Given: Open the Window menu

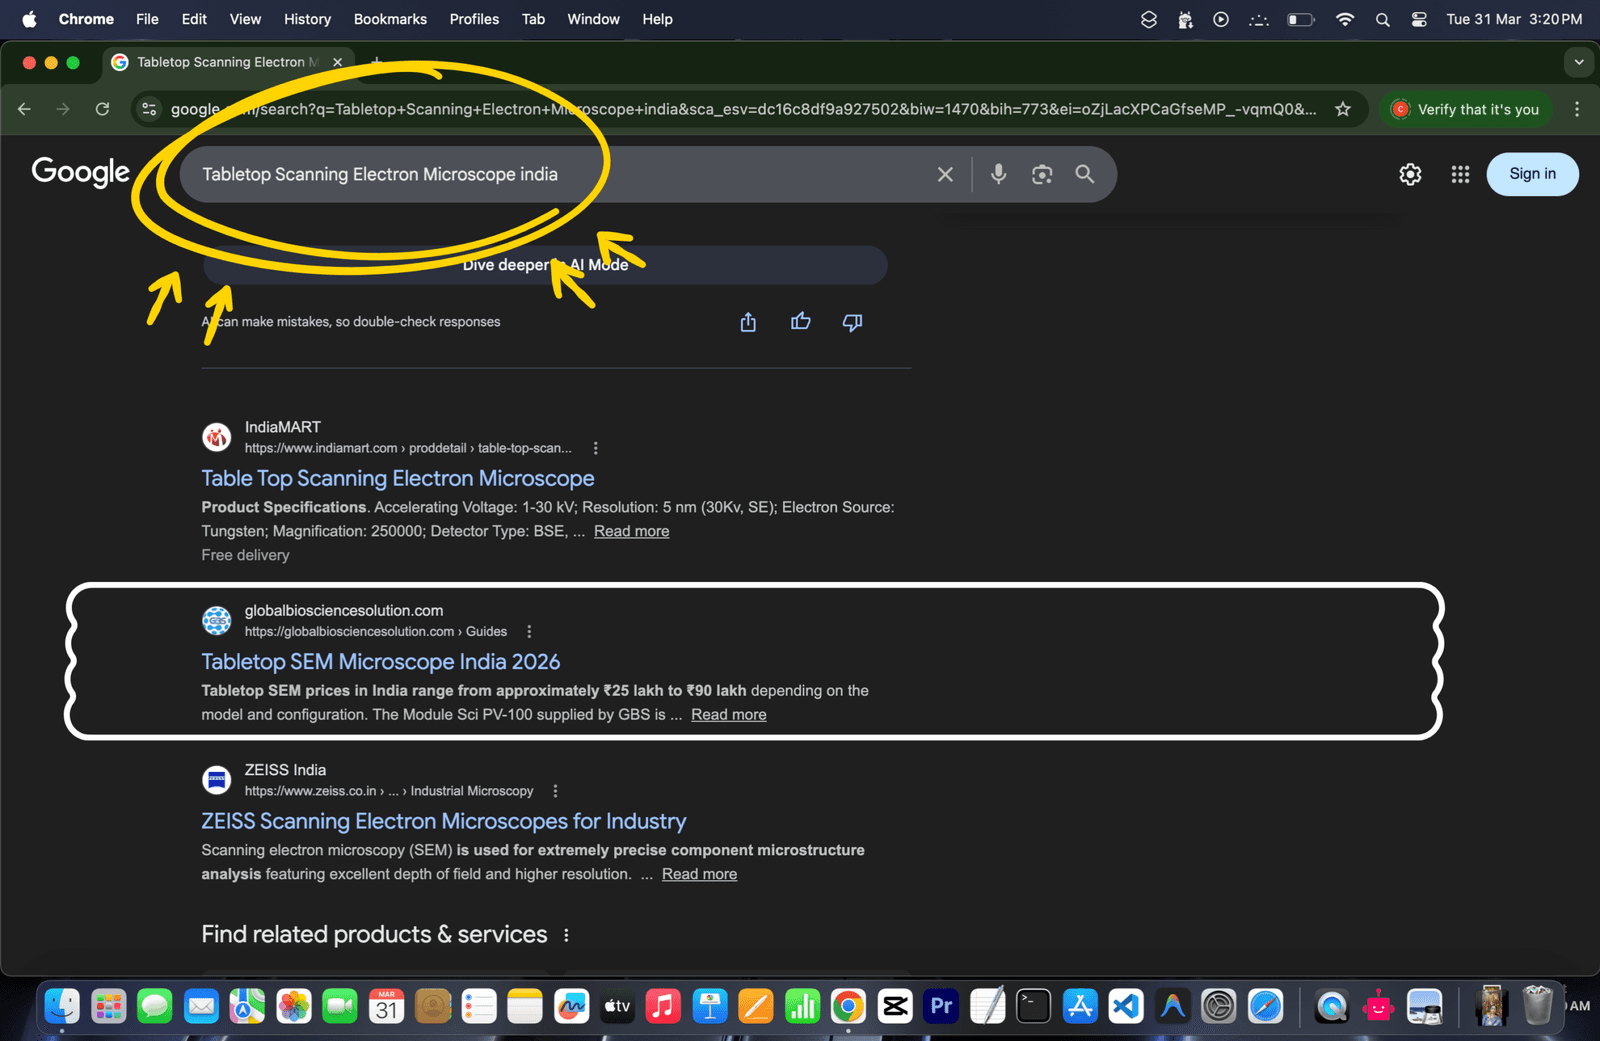Looking at the screenshot, I should pos(593,19).
